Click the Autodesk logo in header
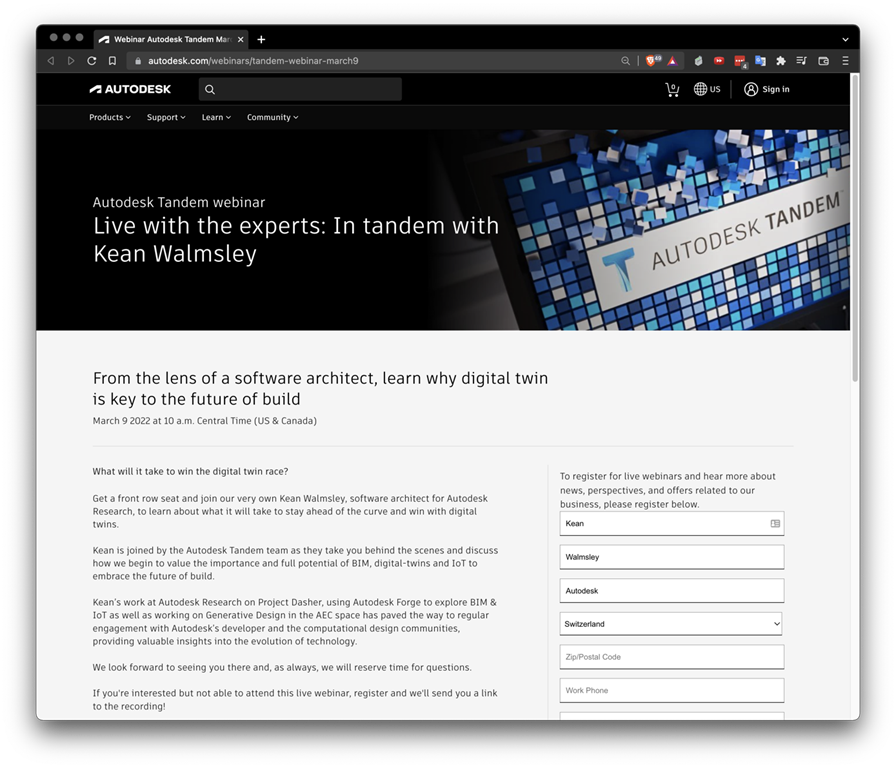This screenshot has height=768, width=896. [130, 89]
